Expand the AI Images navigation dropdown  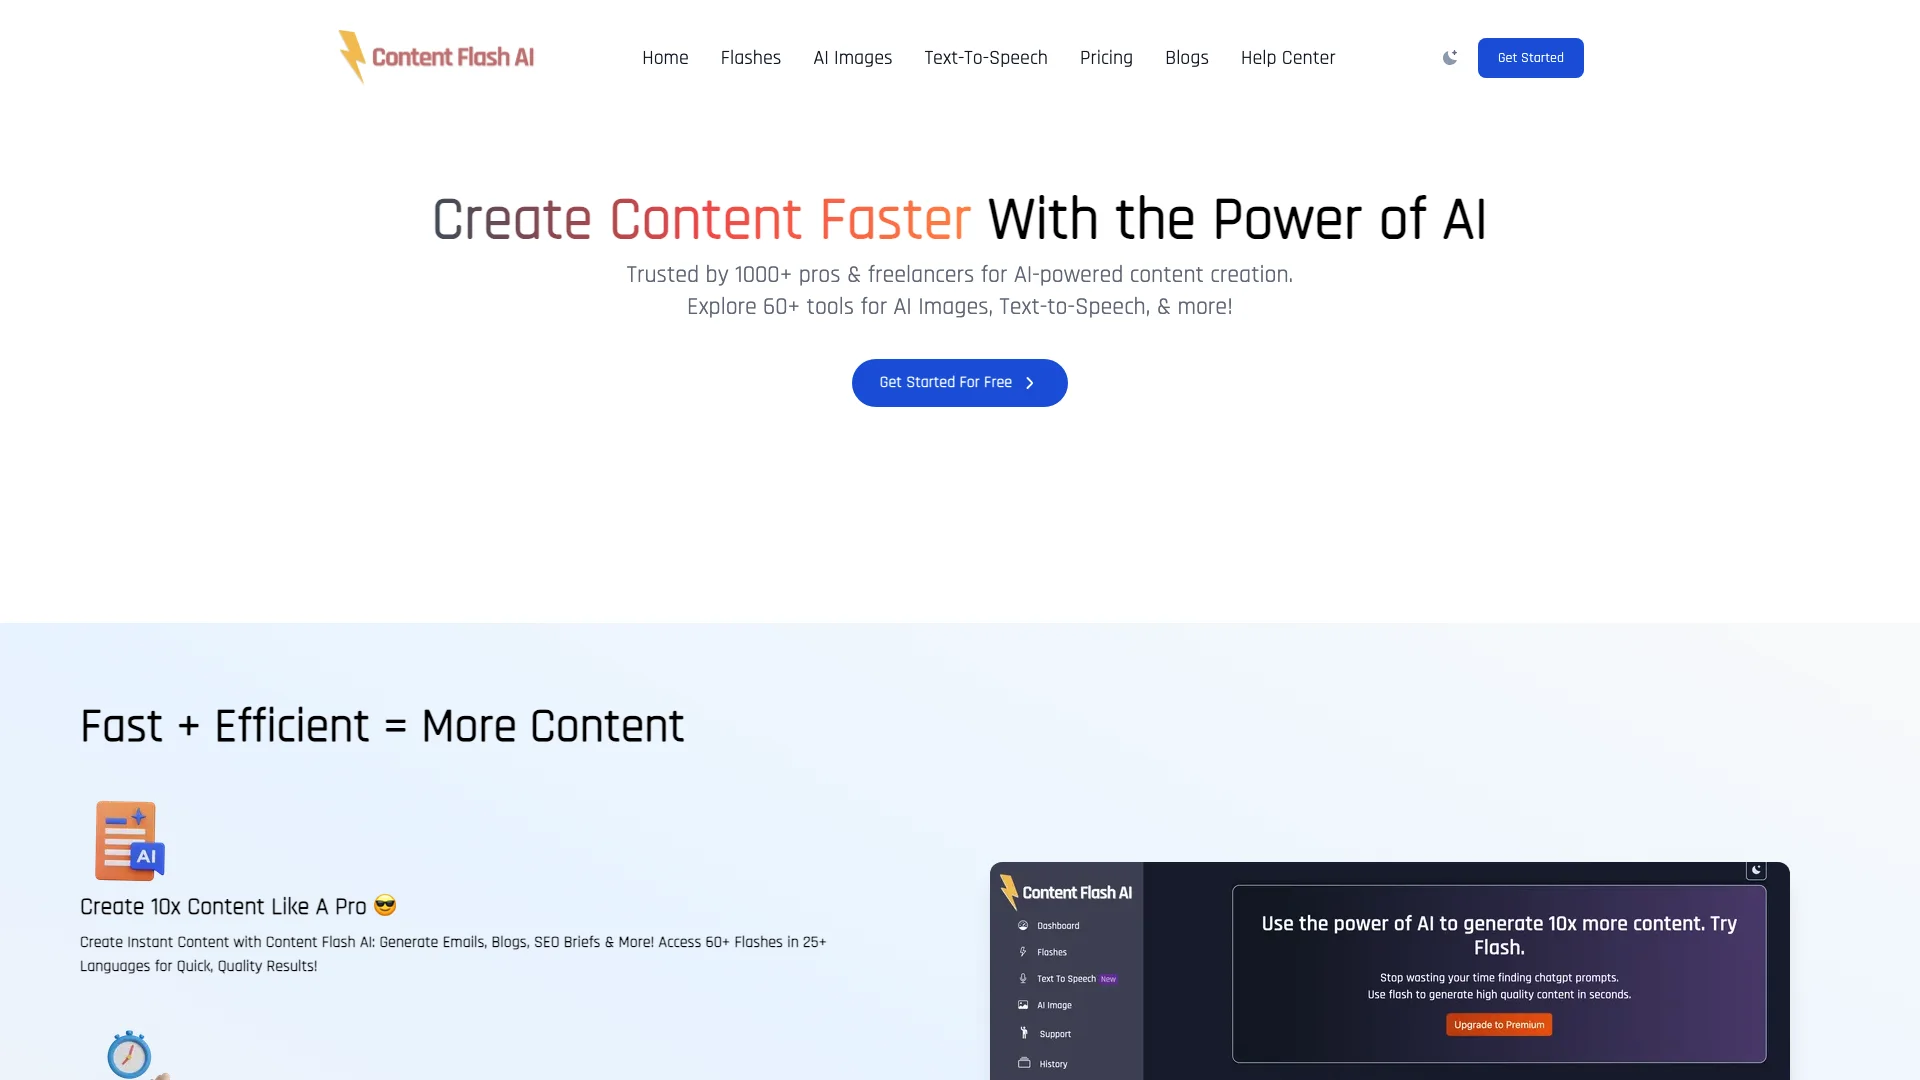852,57
